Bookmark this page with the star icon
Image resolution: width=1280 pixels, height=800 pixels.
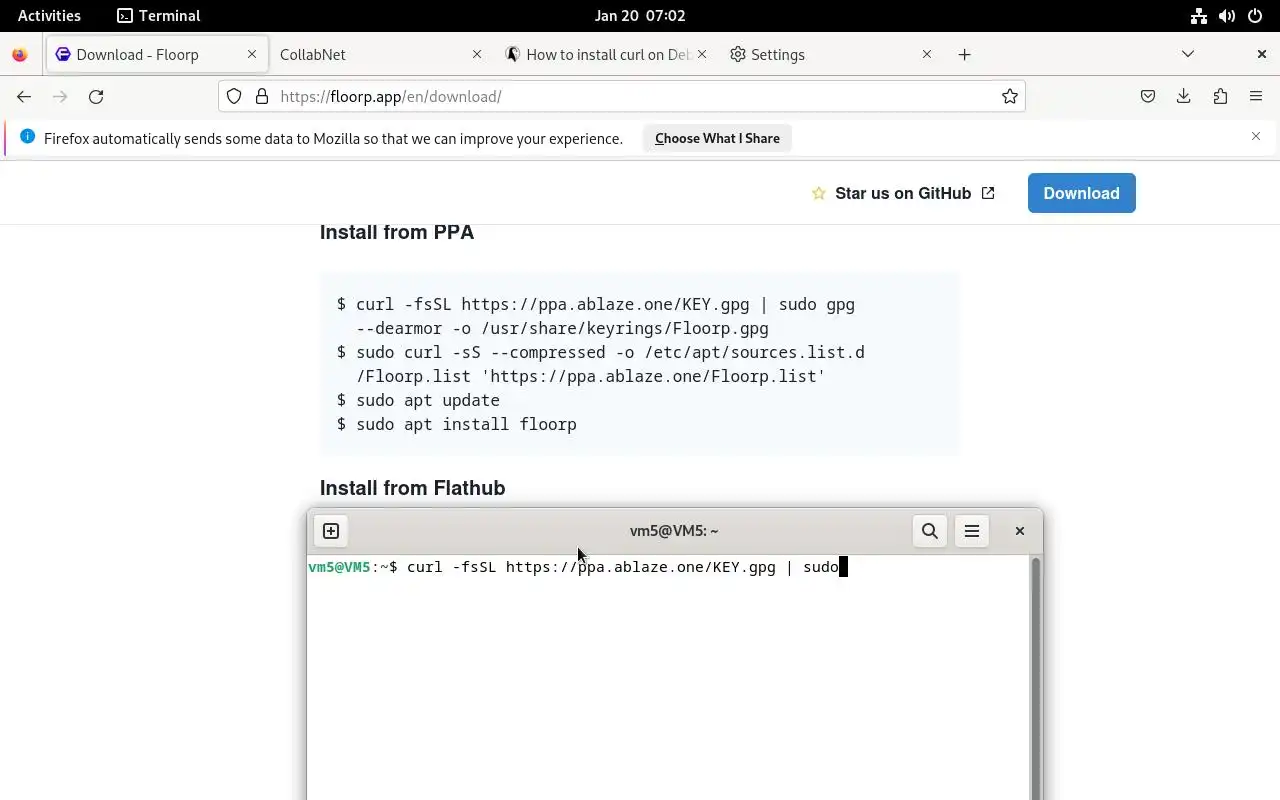click(x=1010, y=96)
